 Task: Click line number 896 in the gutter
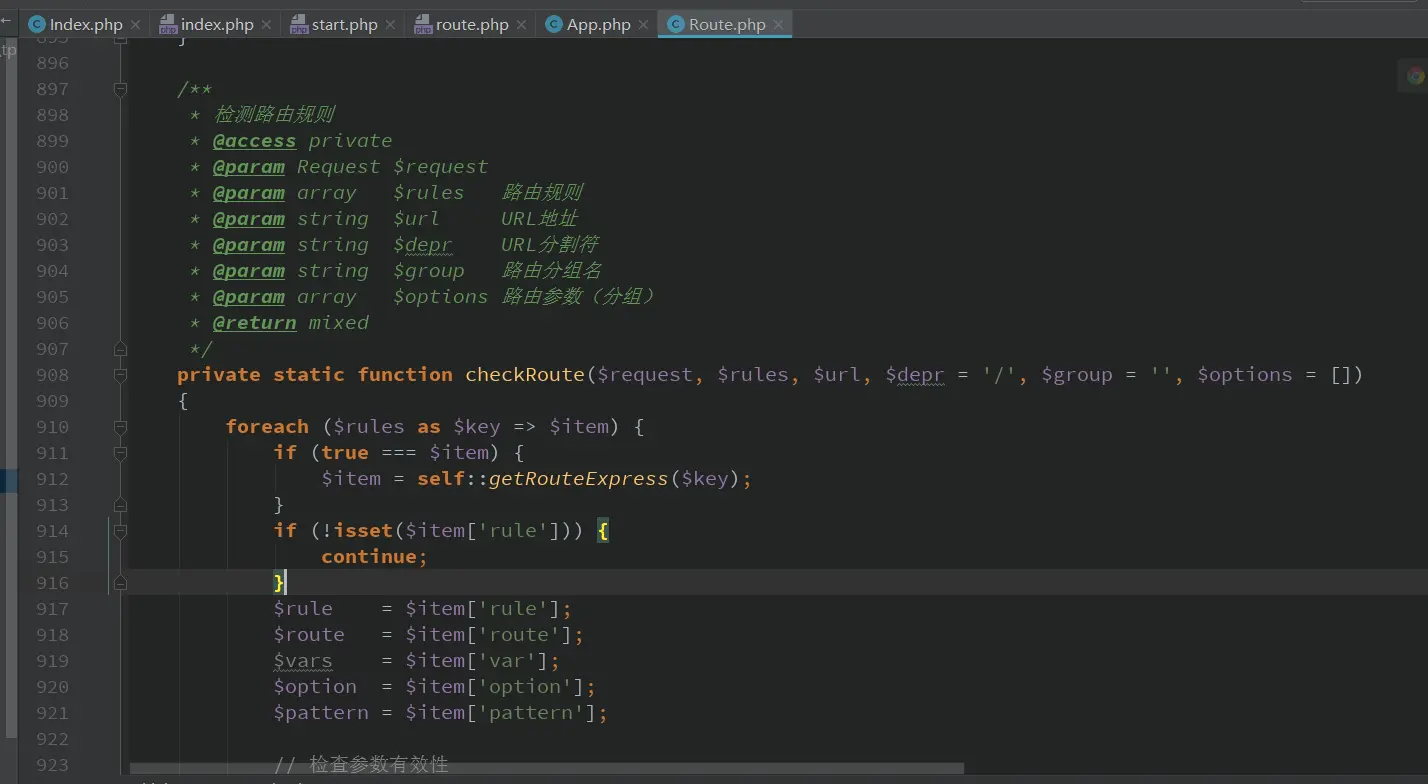(x=52, y=63)
